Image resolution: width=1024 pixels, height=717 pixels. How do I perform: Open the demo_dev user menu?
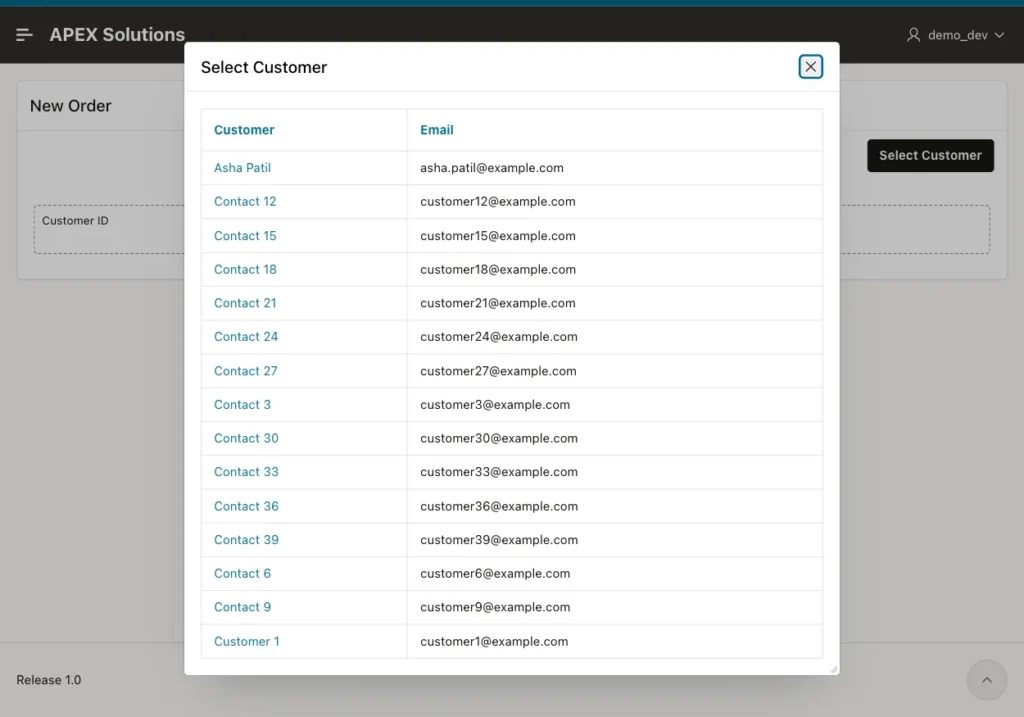point(955,35)
